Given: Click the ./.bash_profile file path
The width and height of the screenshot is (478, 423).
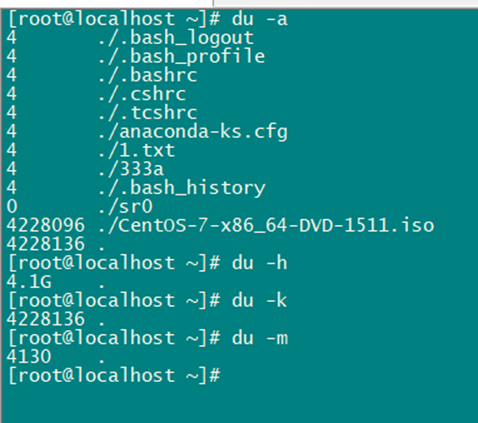Looking at the screenshot, I should 182,57.
